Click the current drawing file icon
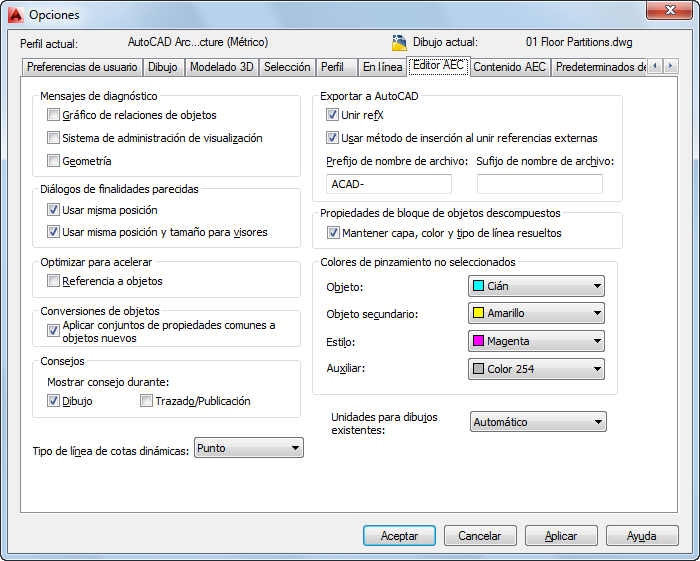This screenshot has height=561, width=700. [x=399, y=42]
